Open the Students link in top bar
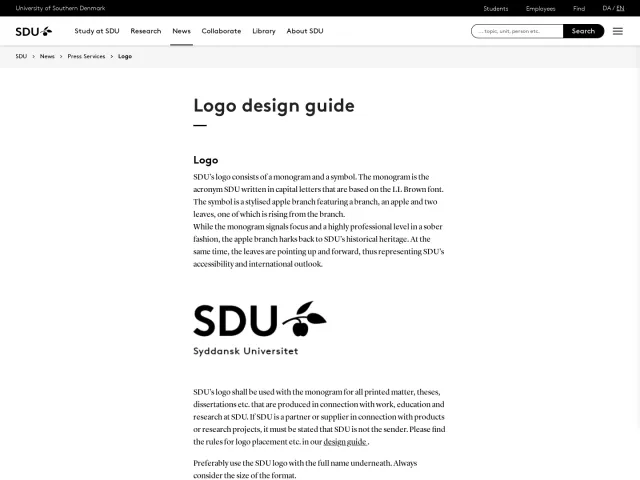The image size is (640, 480). [496, 9]
